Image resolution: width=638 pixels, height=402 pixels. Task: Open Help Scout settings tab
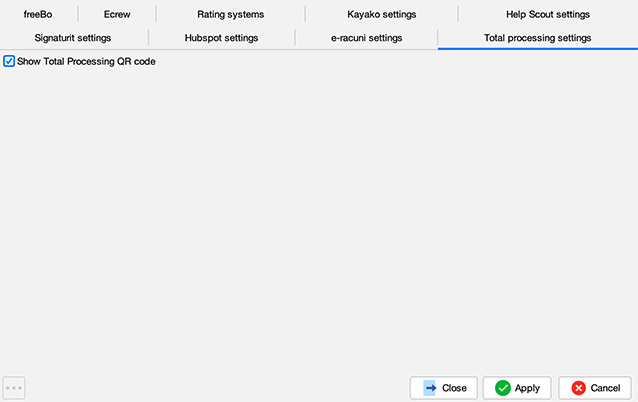click(x=547, y=15)
